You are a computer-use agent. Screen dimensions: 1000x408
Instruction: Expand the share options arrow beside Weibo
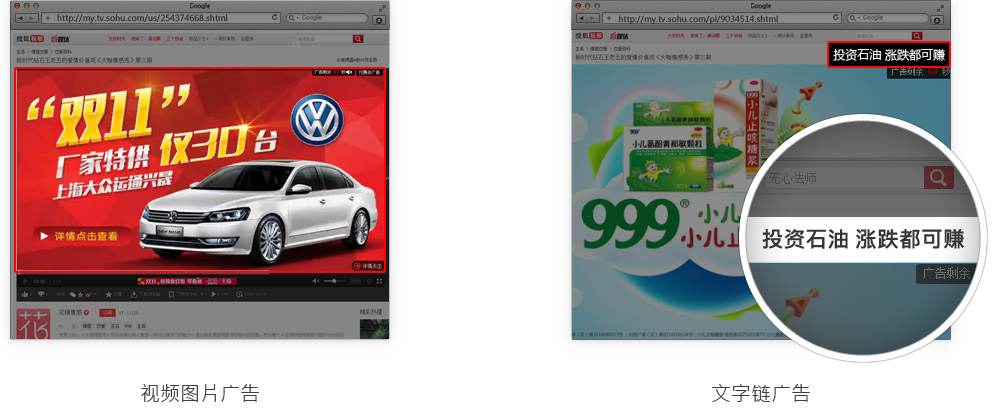point(96,294)
